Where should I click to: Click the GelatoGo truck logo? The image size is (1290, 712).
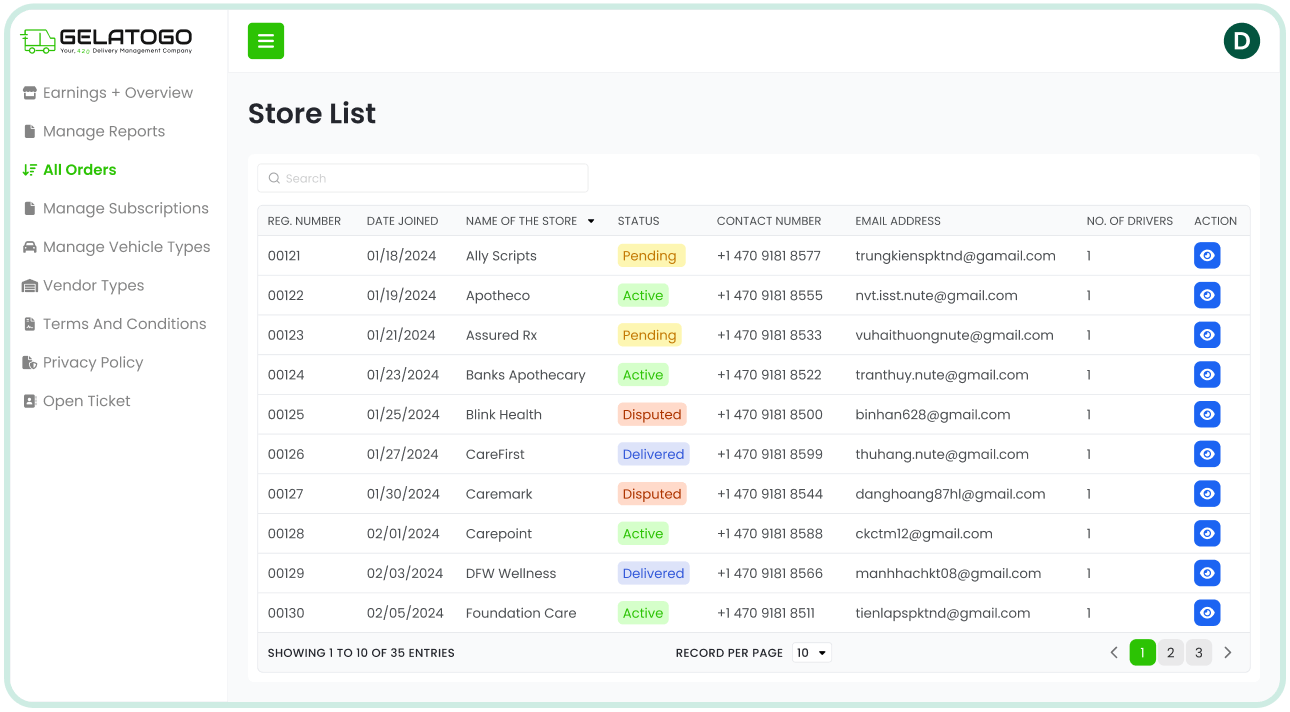[x=38, y=41]
